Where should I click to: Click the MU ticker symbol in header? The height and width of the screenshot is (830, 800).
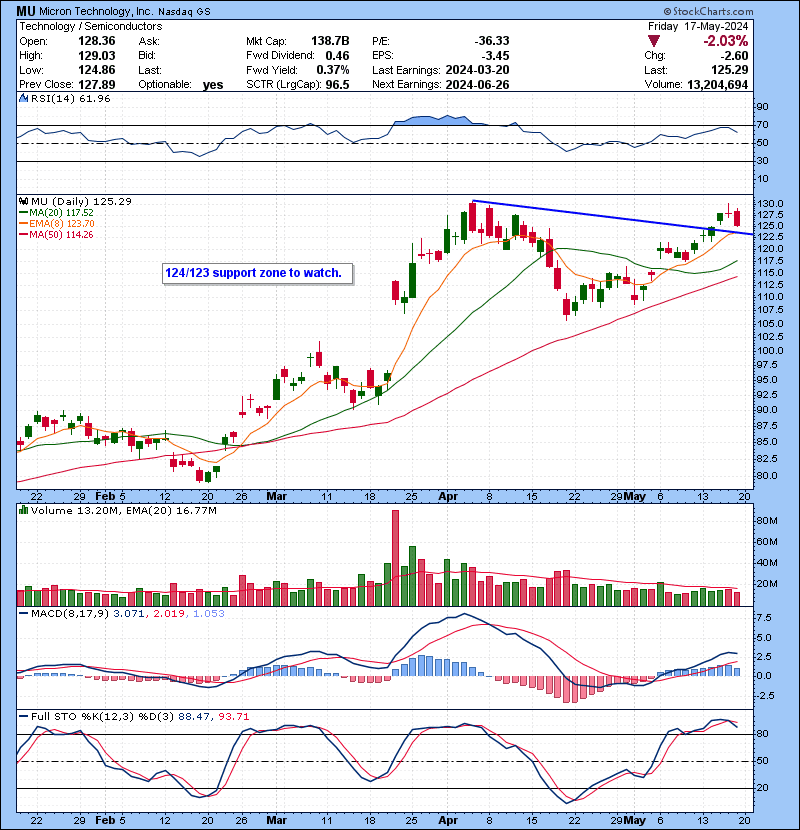pos(26,11)
